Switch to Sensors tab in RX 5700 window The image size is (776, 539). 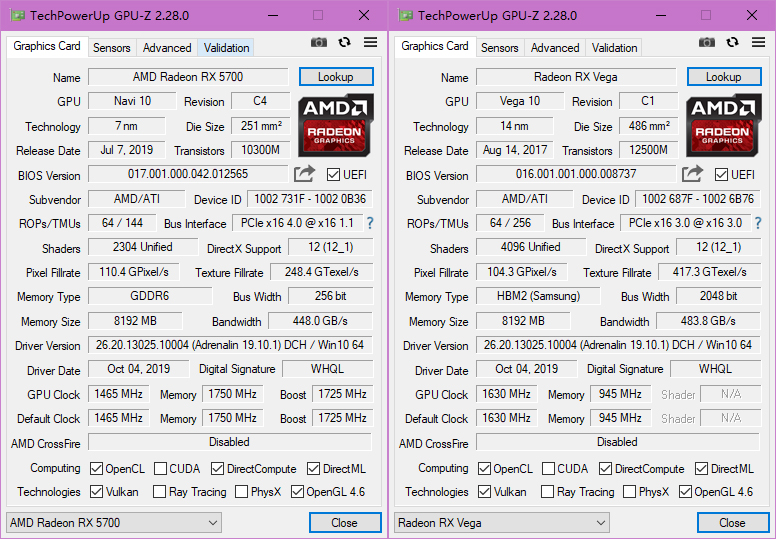tap(112, 48)
